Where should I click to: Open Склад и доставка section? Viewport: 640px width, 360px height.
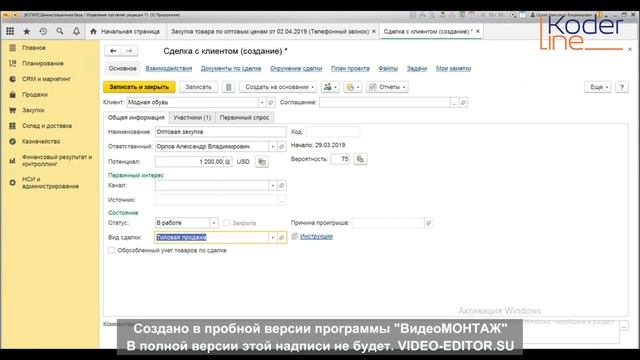pyautogui.click(x=47, y=126)
